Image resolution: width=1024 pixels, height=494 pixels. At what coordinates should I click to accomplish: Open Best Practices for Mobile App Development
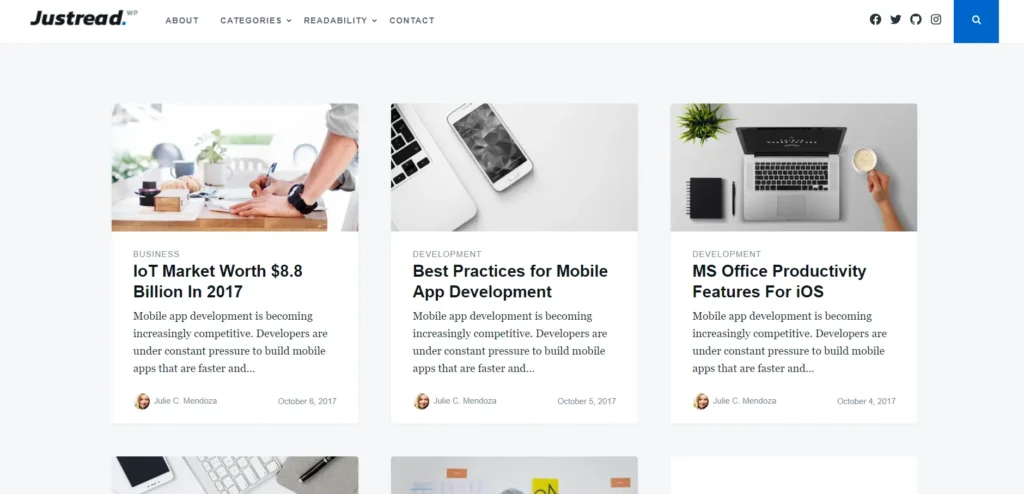pos(510,281)
